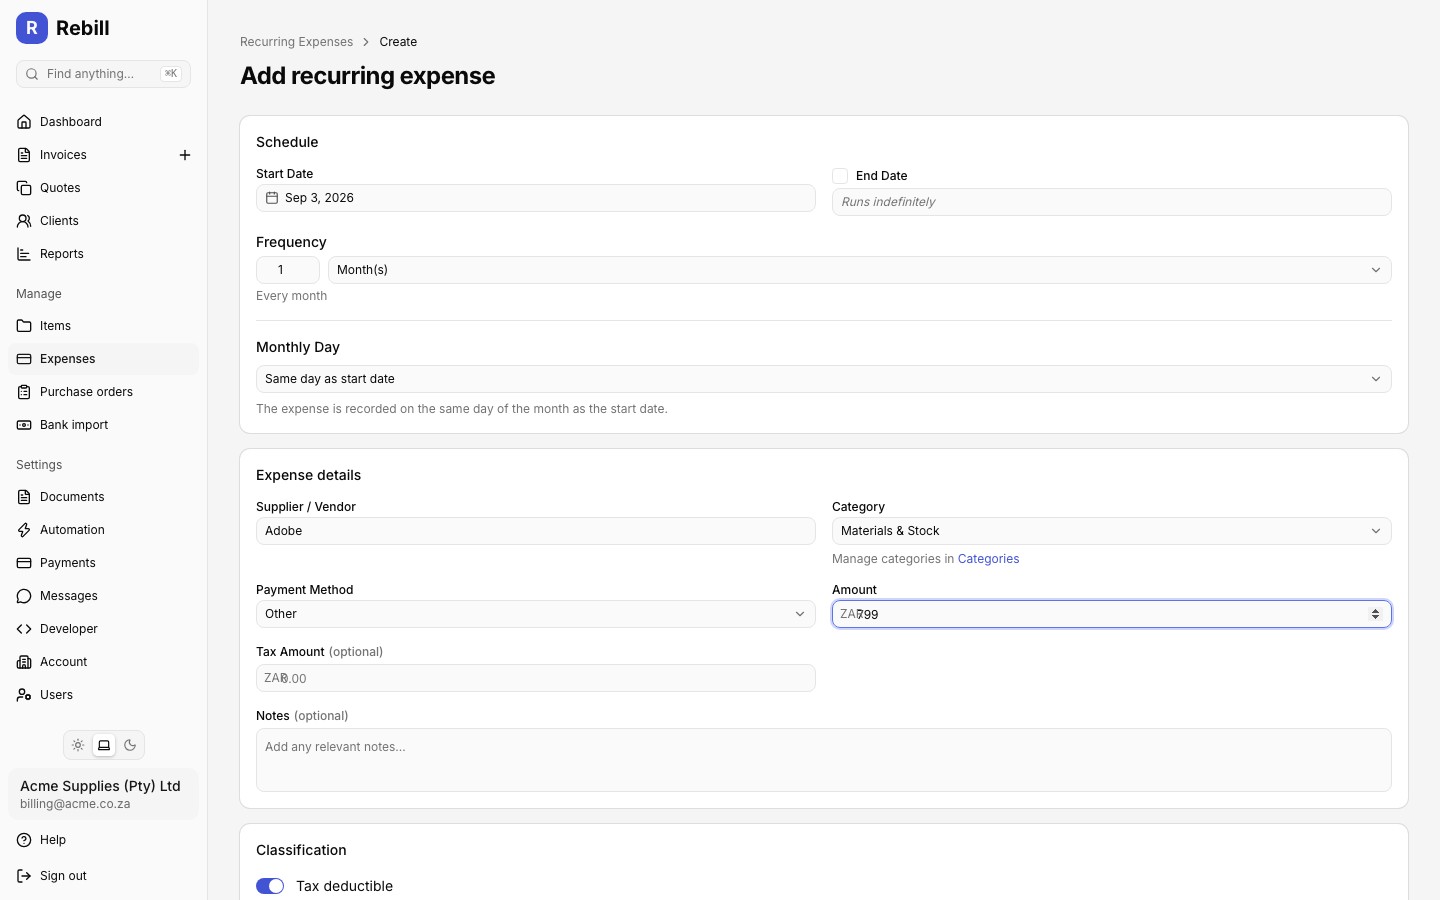This screenshot has width=1440, height=900.
Task: Select Expenses in the Manage menu
Action: pyautogui.click(x=104, y=359)
